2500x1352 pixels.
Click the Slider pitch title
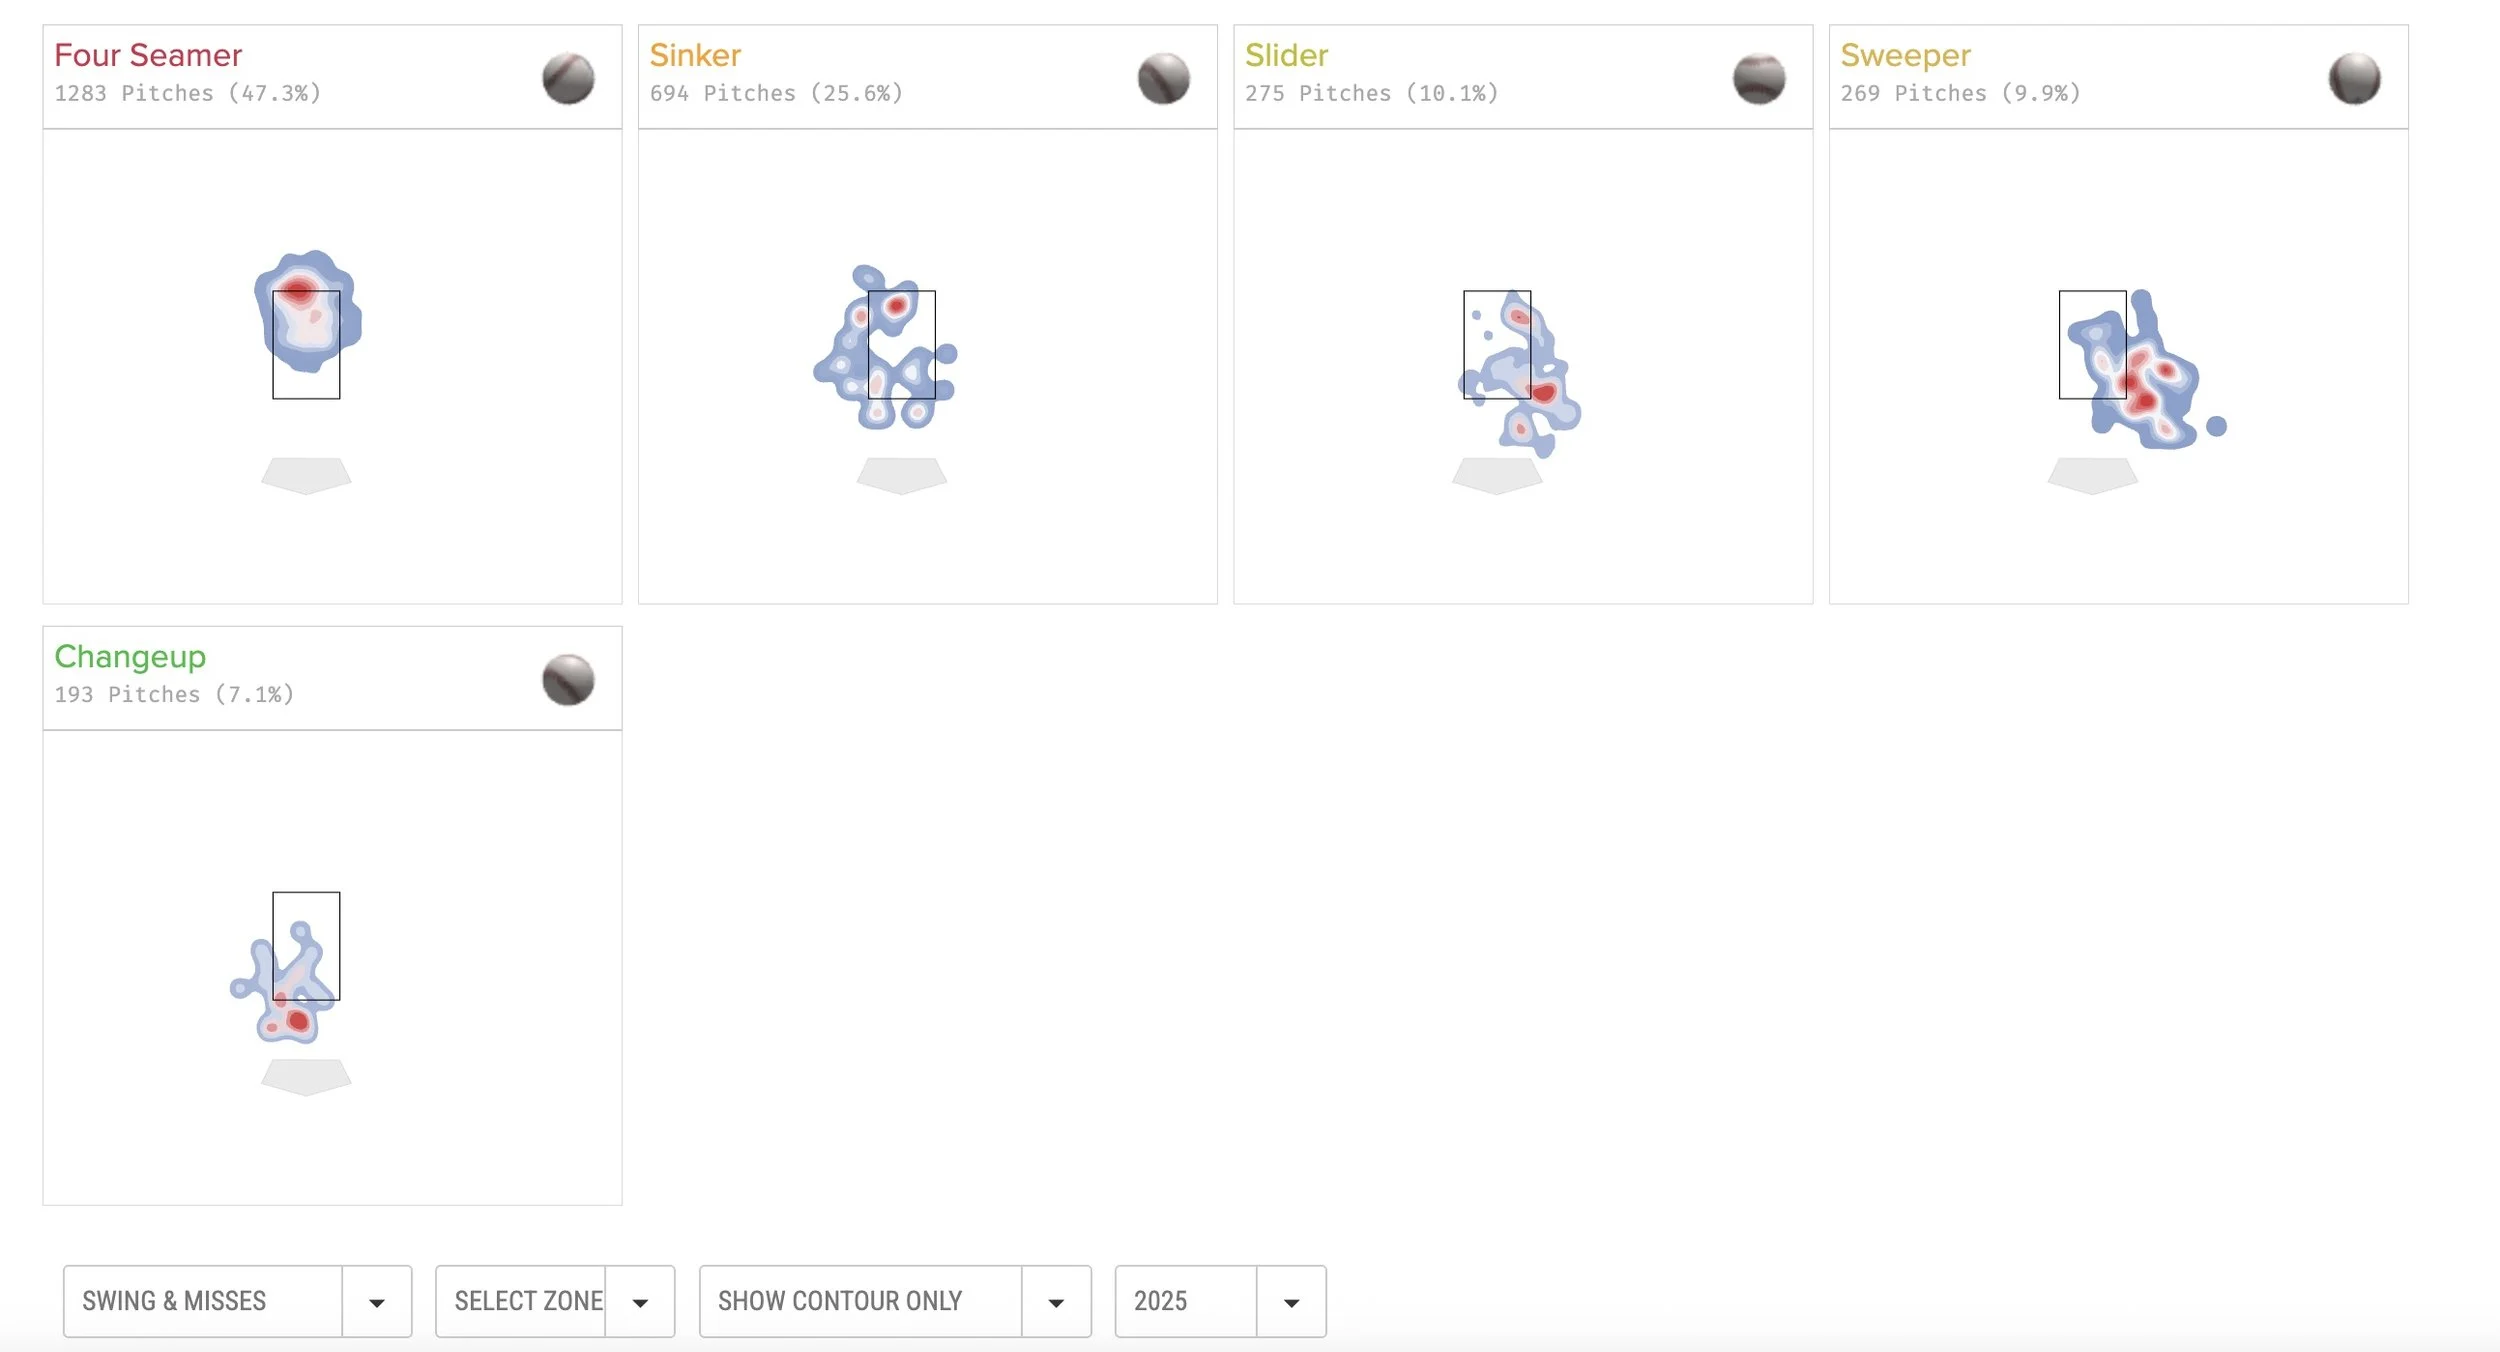(x=1286, y=55)
